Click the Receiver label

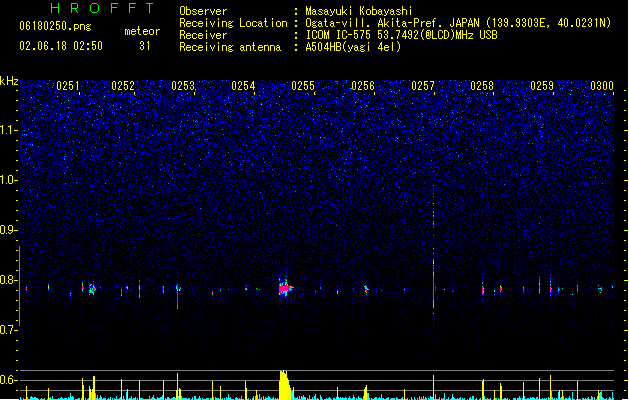pos(203,35)
